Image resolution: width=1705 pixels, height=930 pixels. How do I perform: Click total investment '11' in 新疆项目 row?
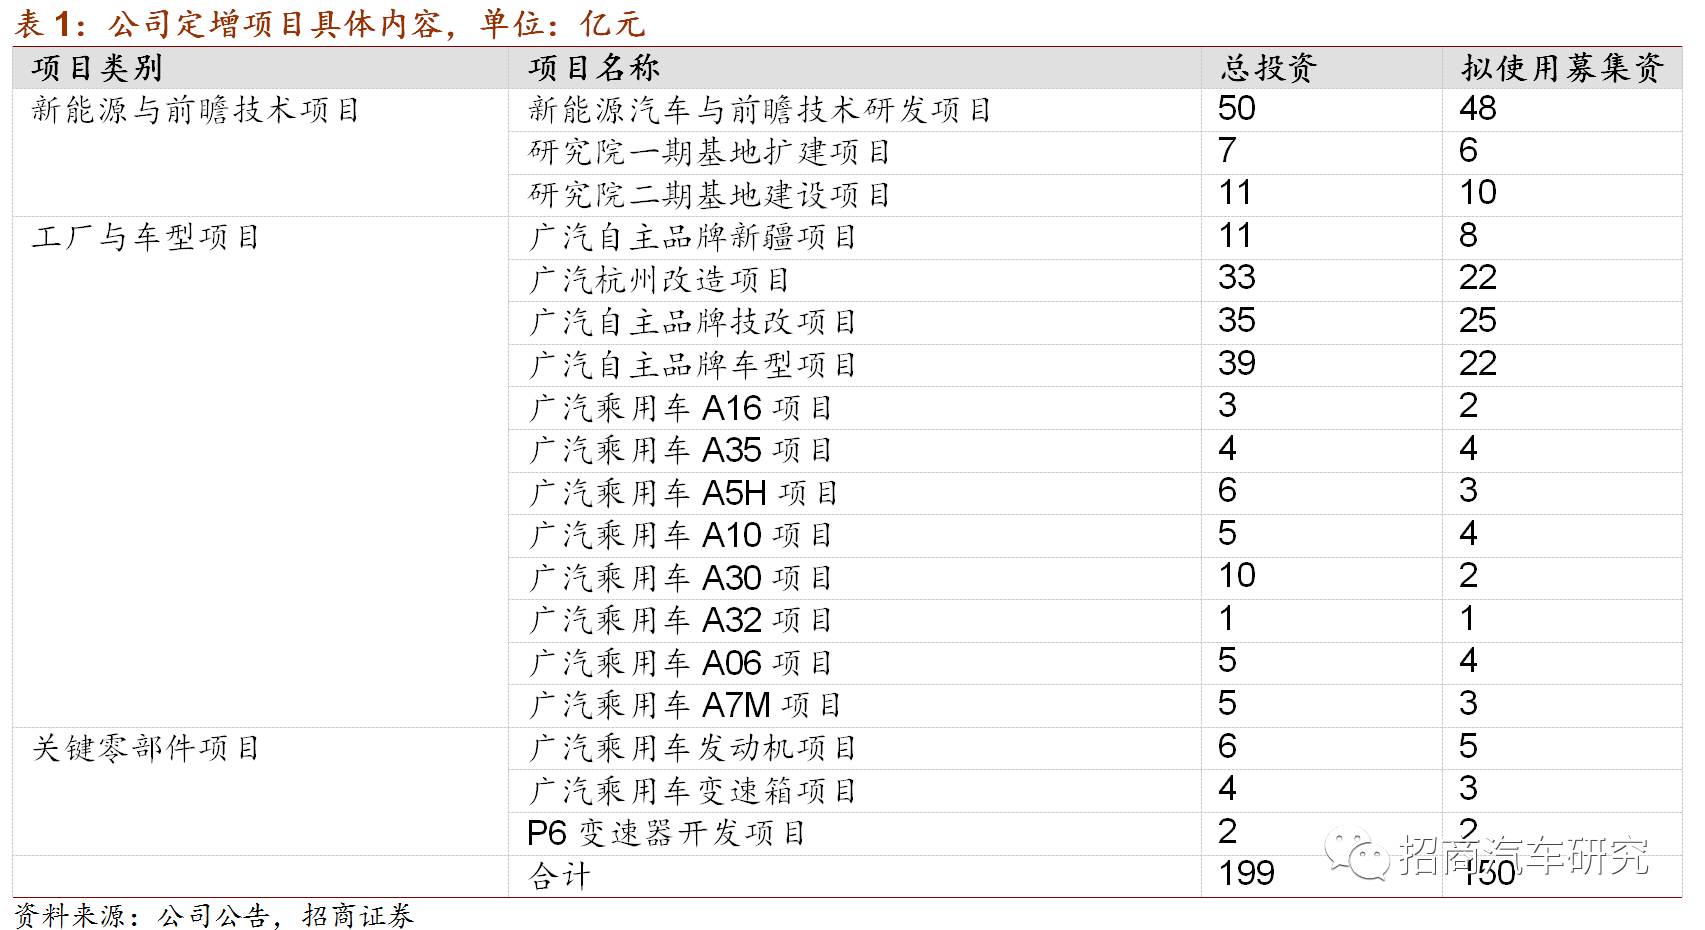(x=1235, y=236)
